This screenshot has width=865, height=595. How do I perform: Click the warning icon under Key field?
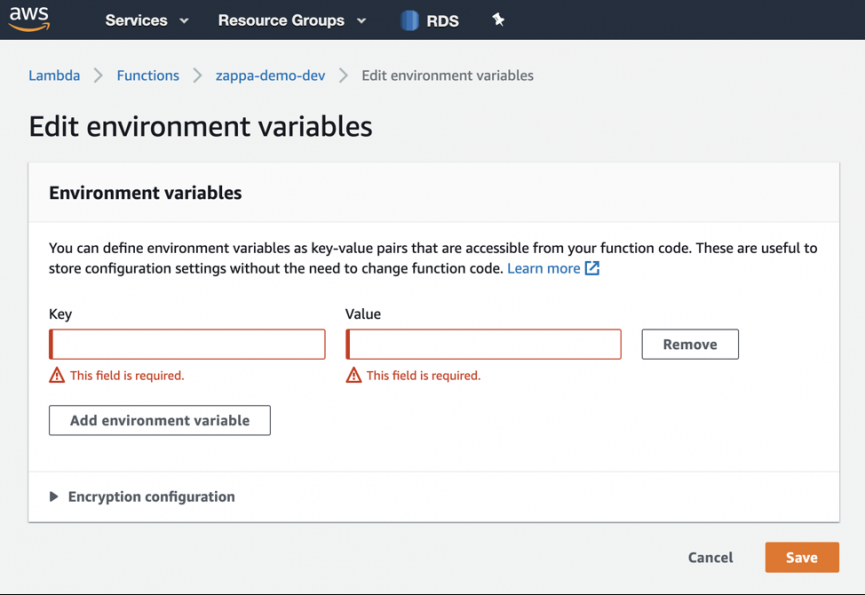point(57,376)
